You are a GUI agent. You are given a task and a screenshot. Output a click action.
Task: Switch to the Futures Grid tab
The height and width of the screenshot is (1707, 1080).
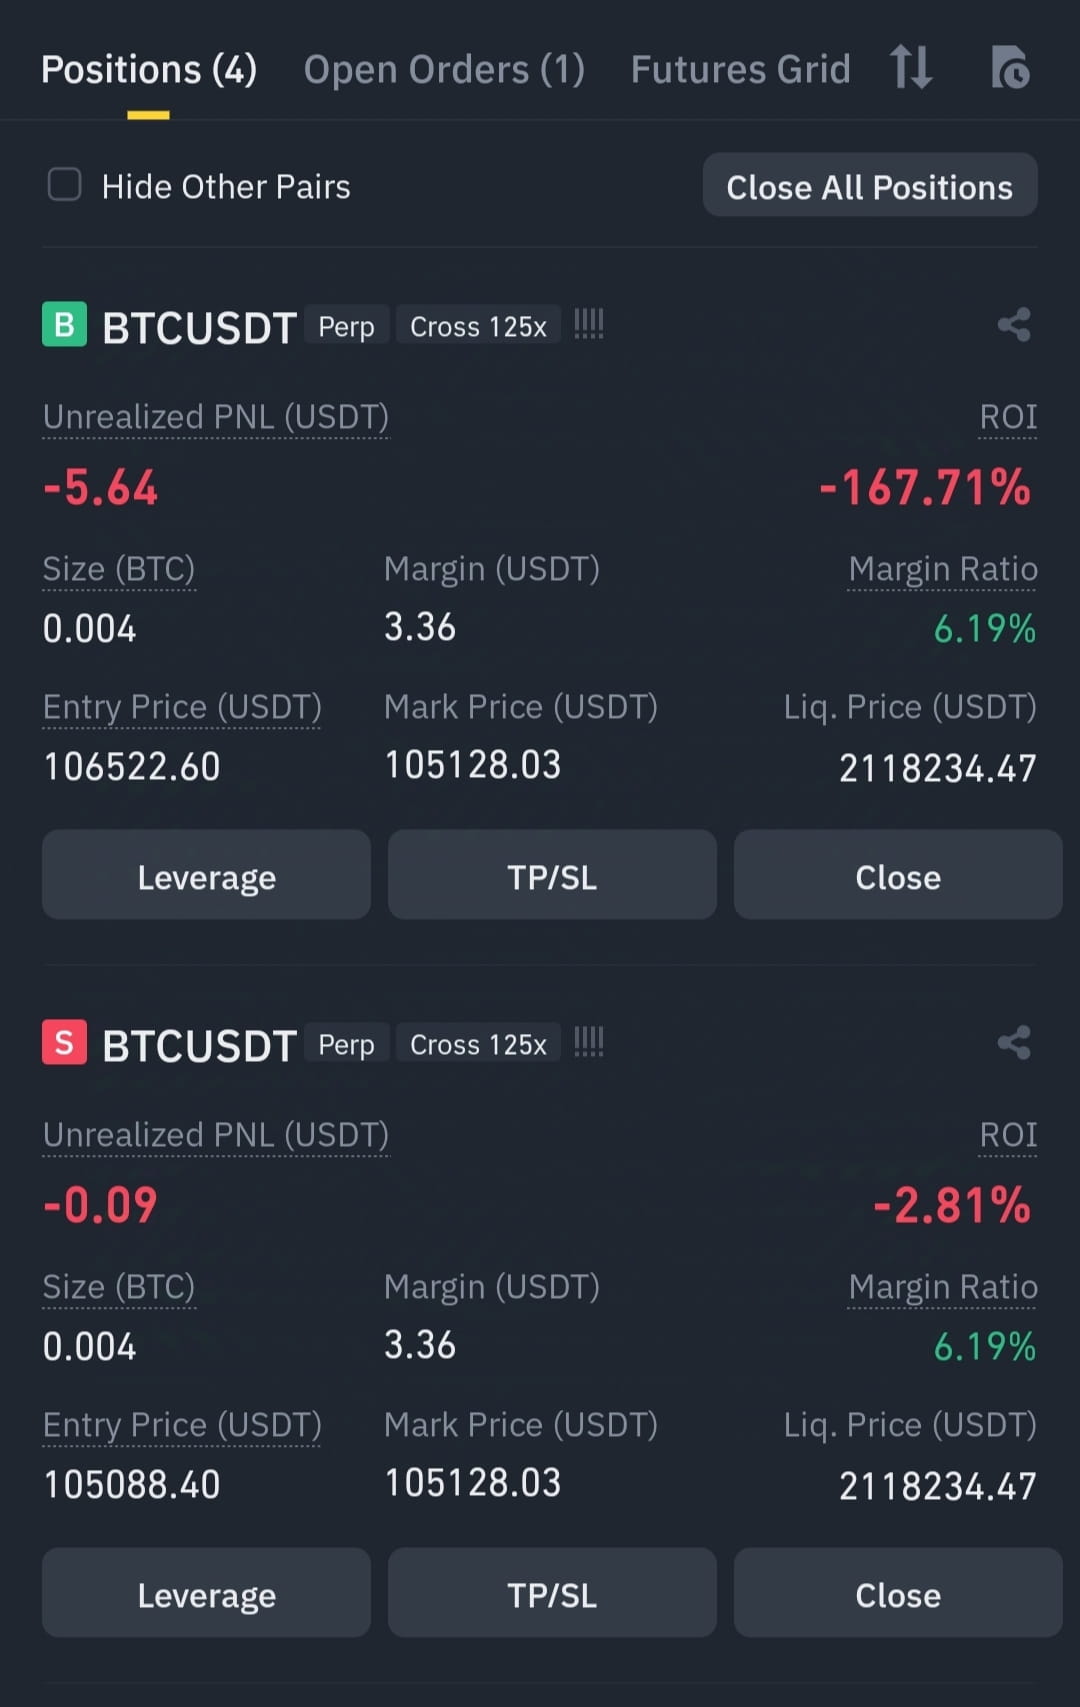[740, 70]
